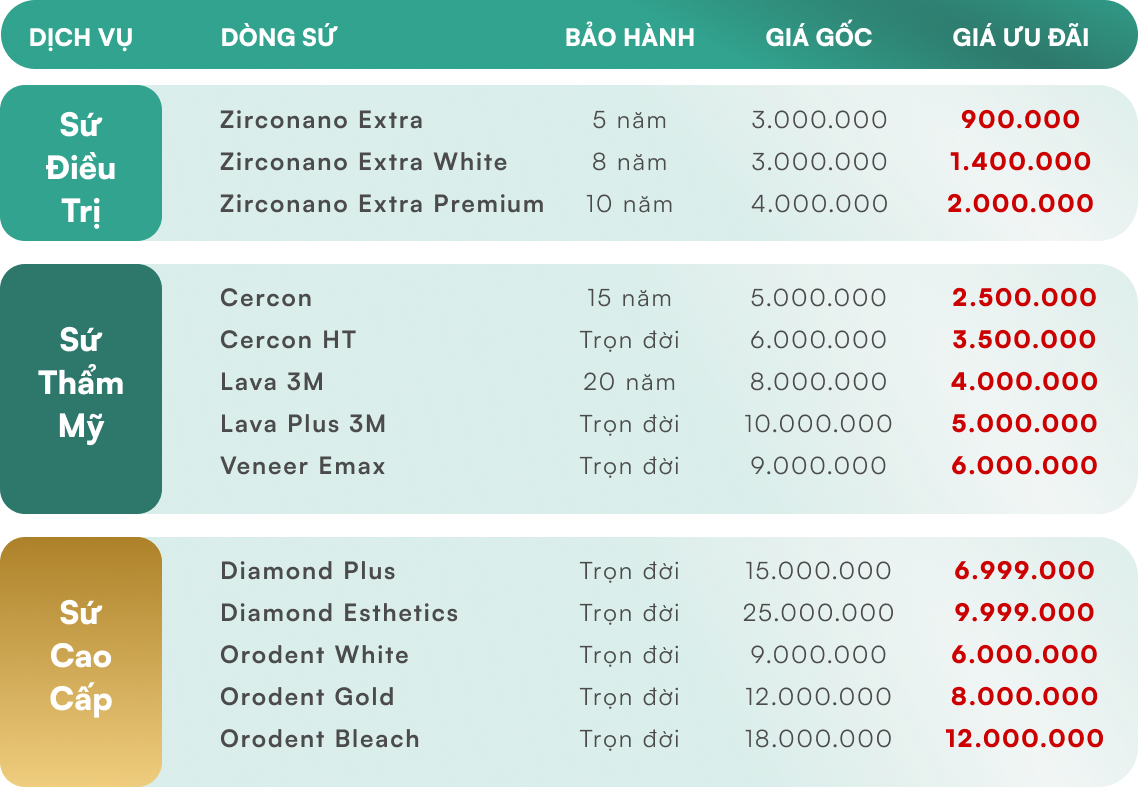Click the Orodent Bleach product name
The width and height of the screenshot is (1138, 787).
tap(319, 739)
